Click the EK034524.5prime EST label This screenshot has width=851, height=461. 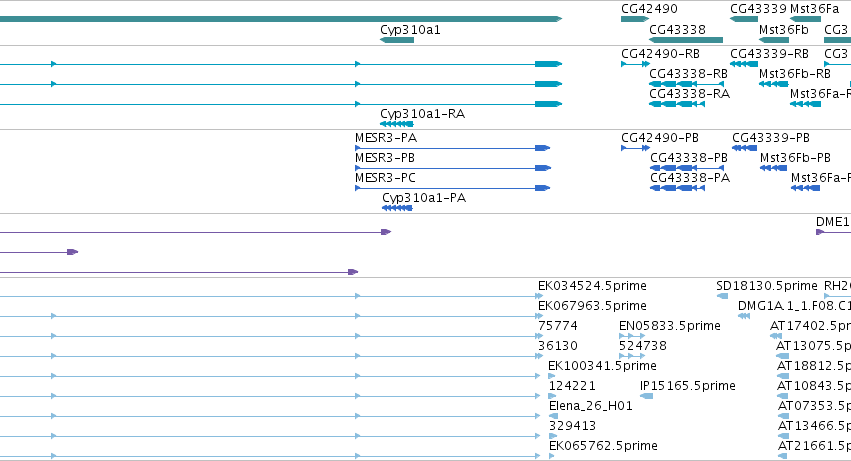[x=592, y=286]
